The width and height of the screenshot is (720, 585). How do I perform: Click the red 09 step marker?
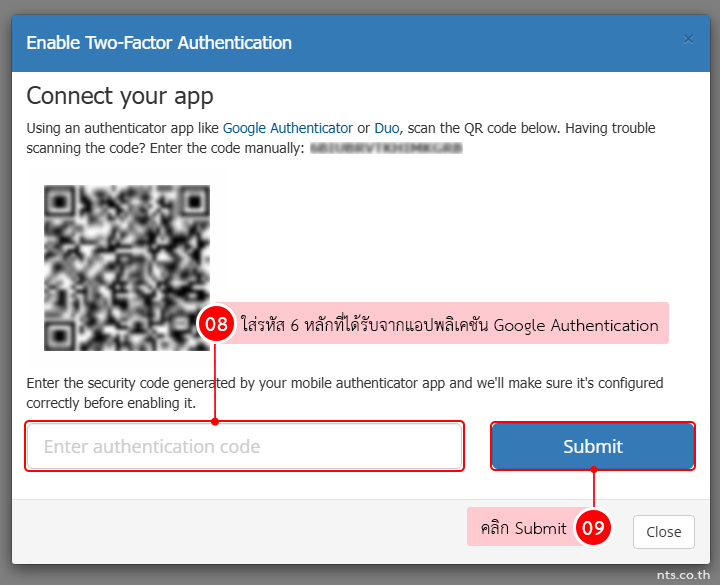click(x=593, y=528)
